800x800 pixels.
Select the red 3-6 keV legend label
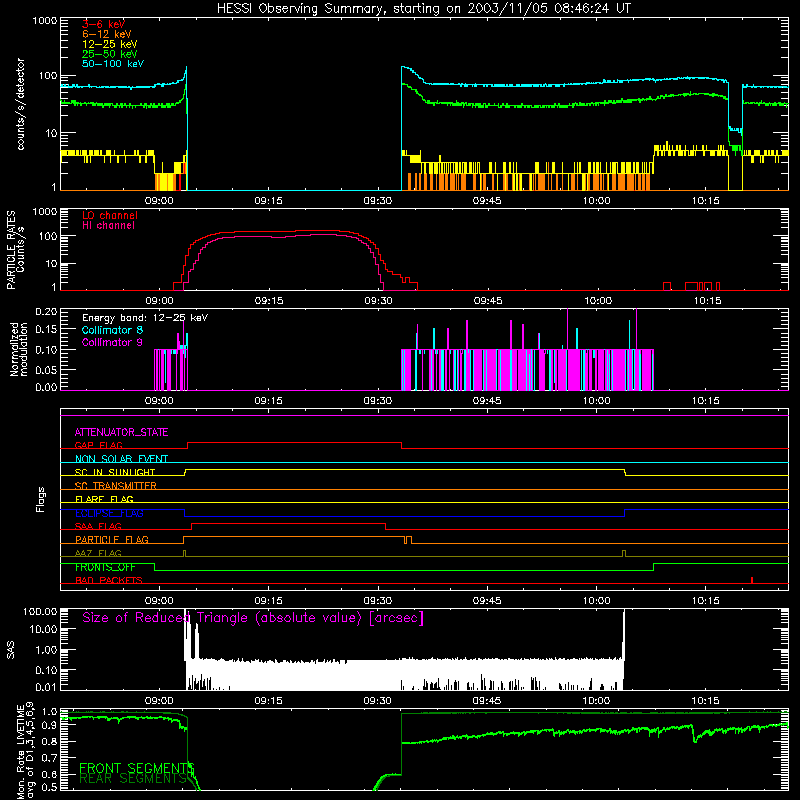tap(103, 24)
